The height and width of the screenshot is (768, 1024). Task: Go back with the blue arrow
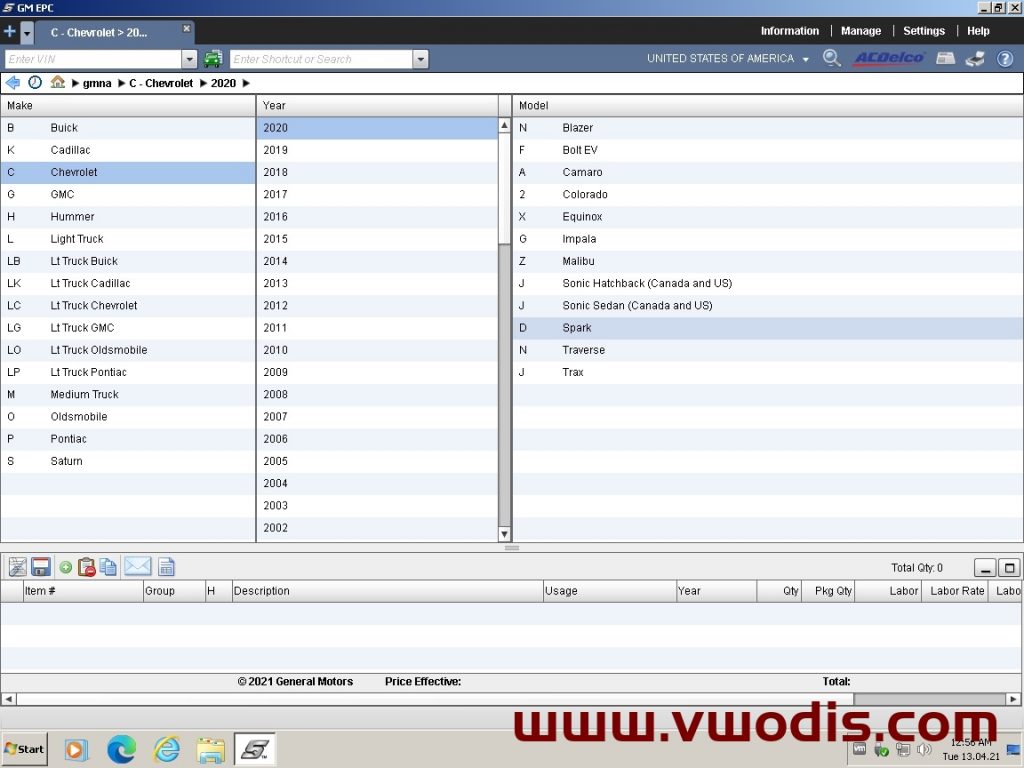tap(12, 82)
